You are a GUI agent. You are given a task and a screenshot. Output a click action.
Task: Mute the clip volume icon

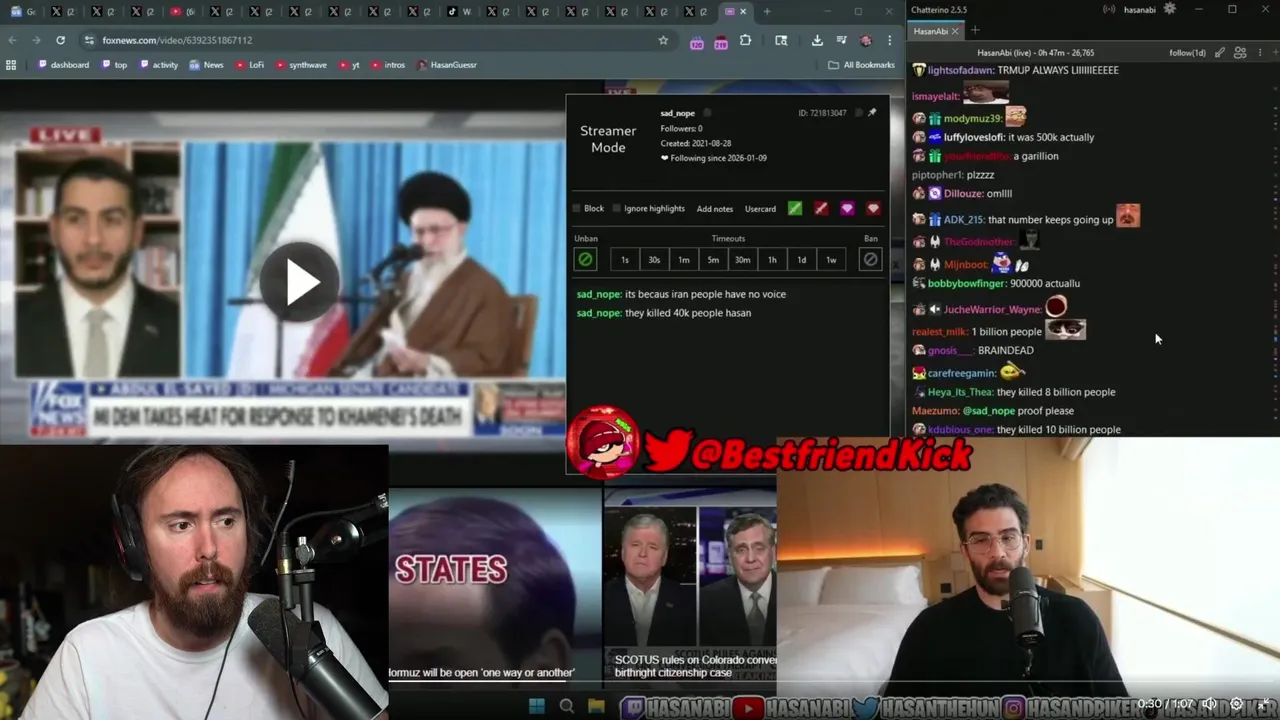(1209, 704)
